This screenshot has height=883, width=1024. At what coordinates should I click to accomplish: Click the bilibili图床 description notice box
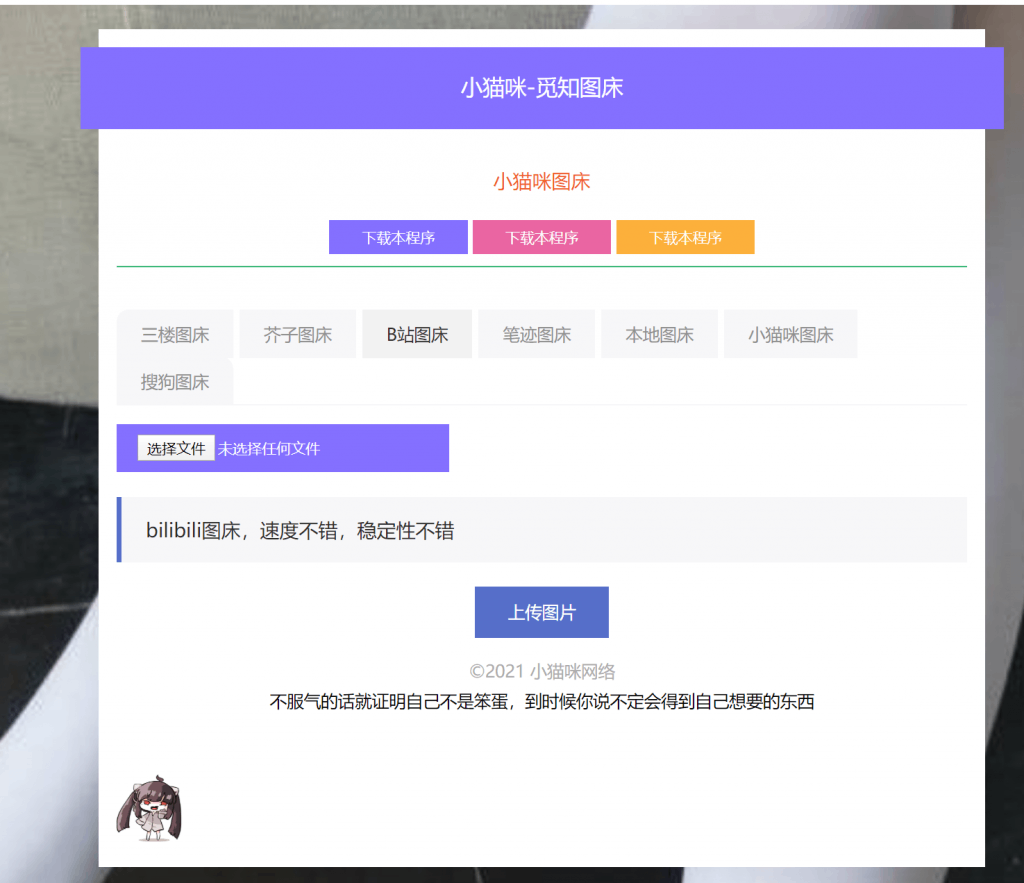[541, 530]
